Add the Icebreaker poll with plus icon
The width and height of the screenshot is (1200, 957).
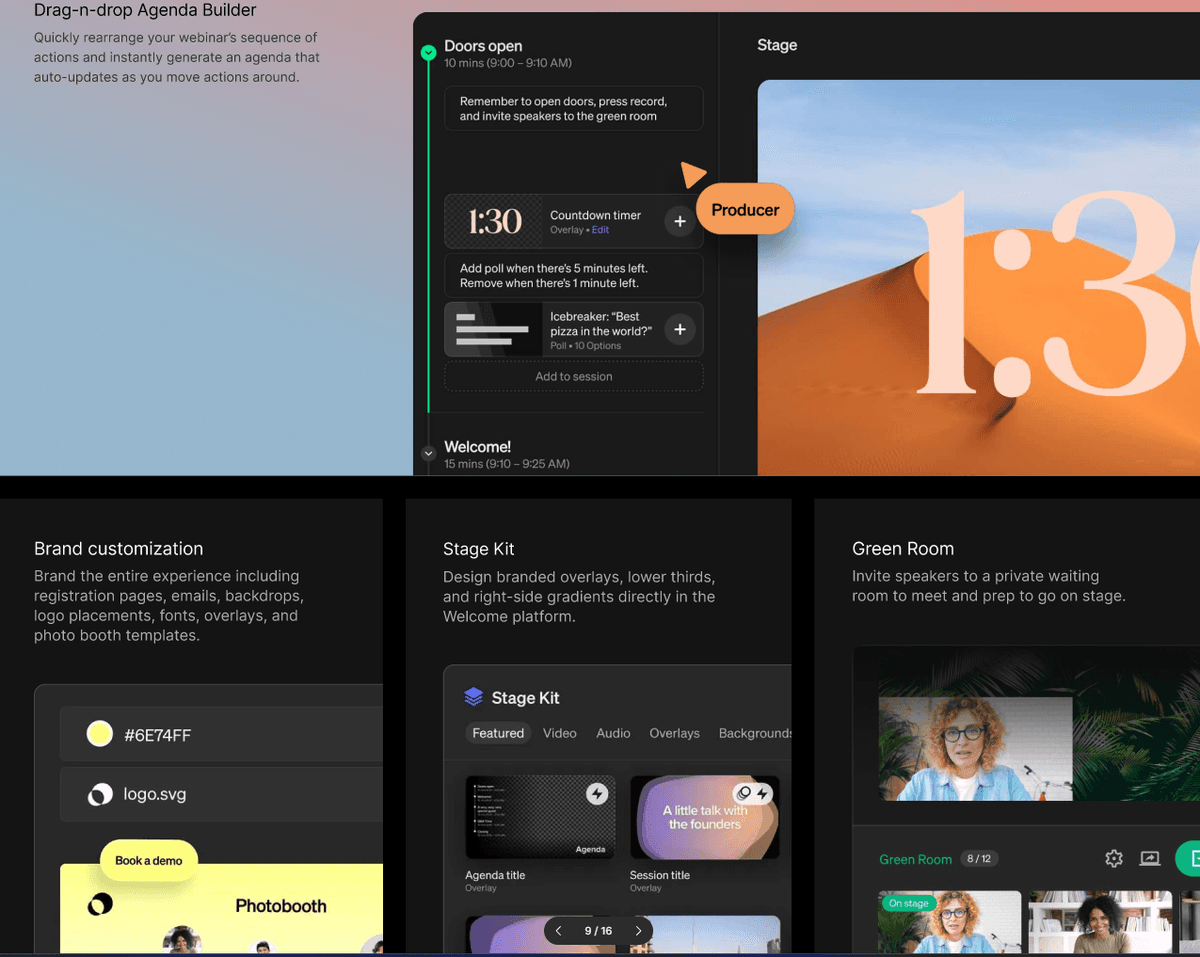[679, 330]
